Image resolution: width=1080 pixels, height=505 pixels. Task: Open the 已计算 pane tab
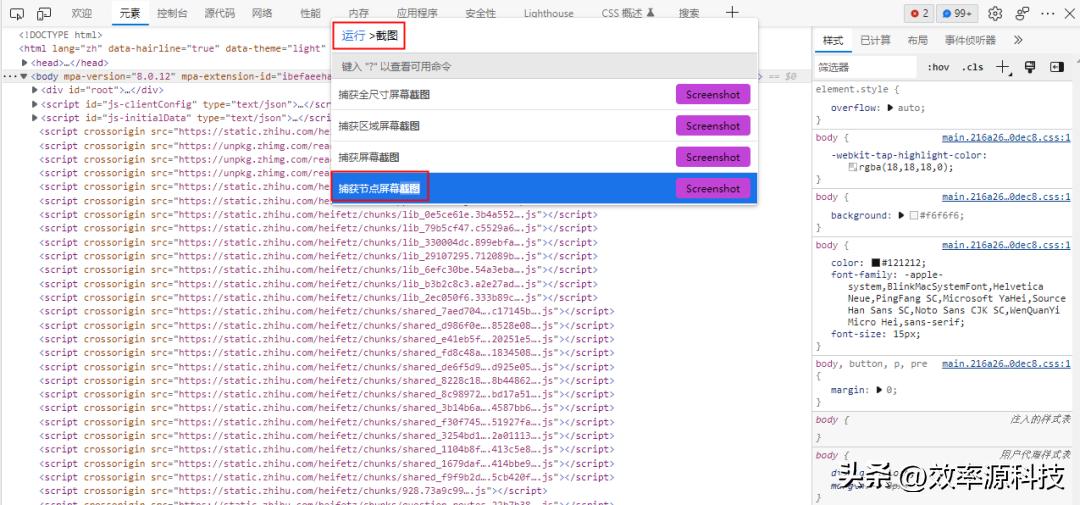tap(875, 41)
